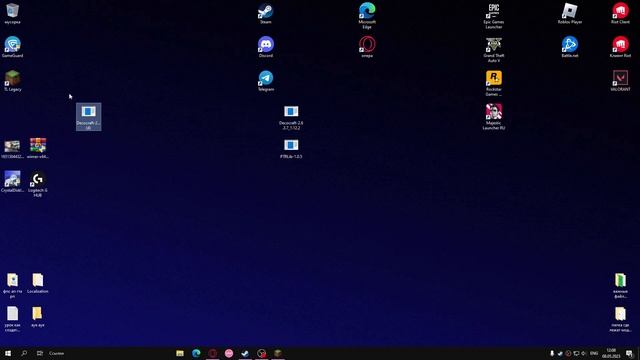The width and height of the screenshot is (640, 360).
Task: Open the notification center icon
Action: point(629,353)
